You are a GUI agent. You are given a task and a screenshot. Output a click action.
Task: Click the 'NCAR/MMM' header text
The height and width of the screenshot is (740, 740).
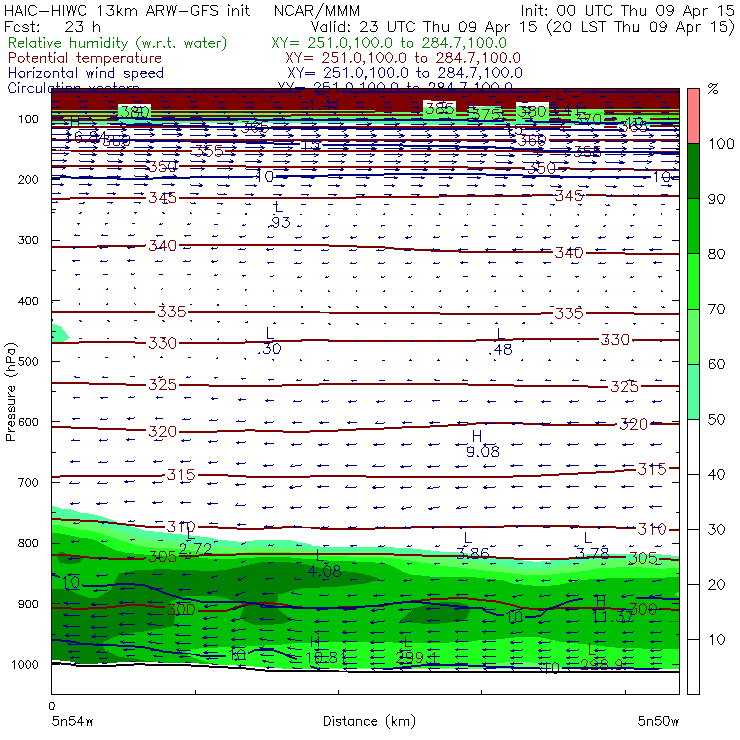pyautogui.click(x=317, y=11)
